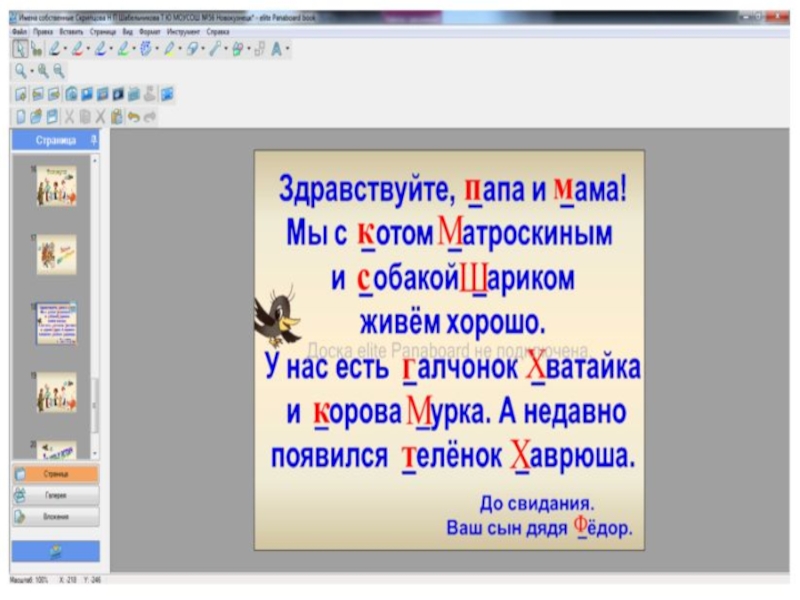This screenshot has height=600, width=800.
Task: Click the zoom out magnifier icon
Action: click(59, 71)
